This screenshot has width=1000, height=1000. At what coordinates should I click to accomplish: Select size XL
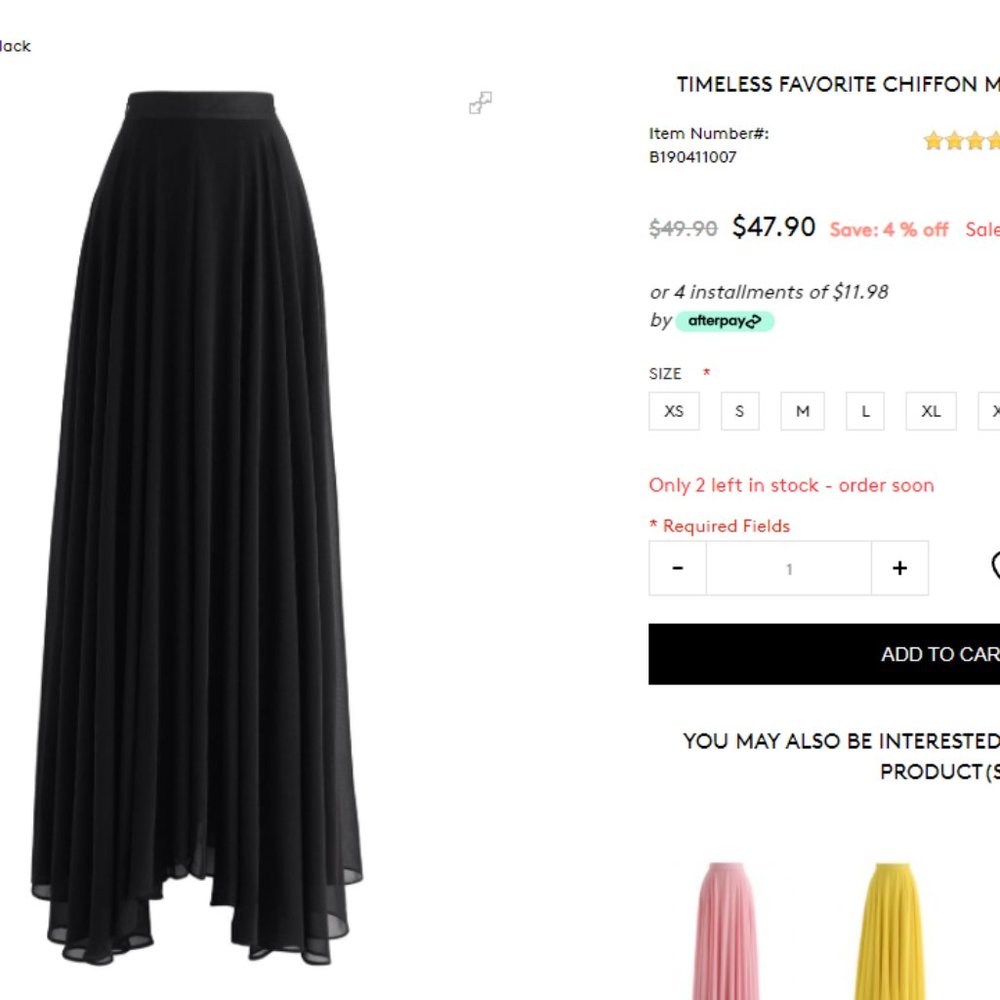931,411
